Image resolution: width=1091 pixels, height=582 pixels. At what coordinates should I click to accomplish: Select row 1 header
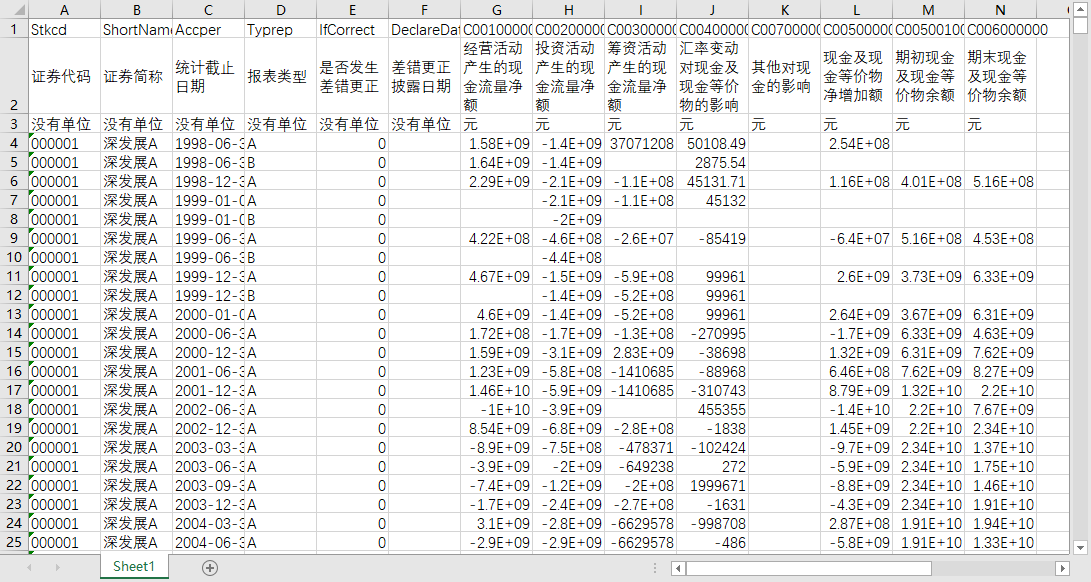pos(14,29)
